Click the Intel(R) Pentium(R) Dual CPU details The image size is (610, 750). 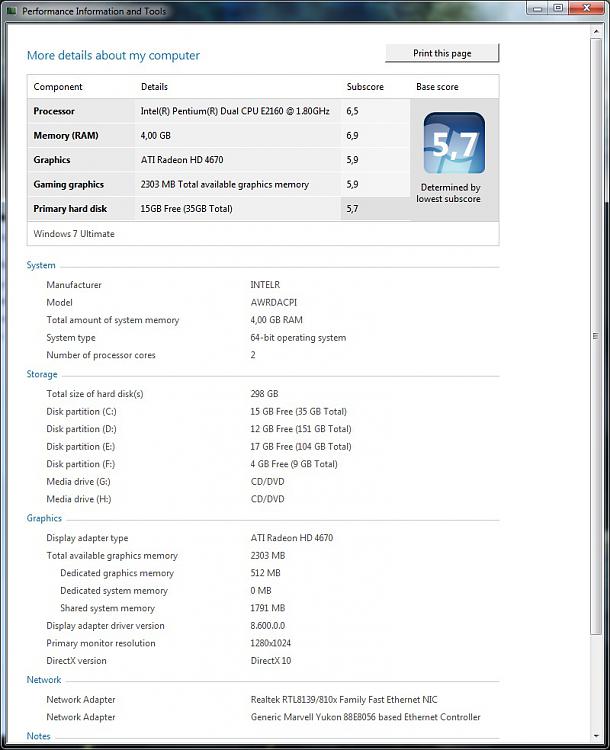tap(235, 111)
